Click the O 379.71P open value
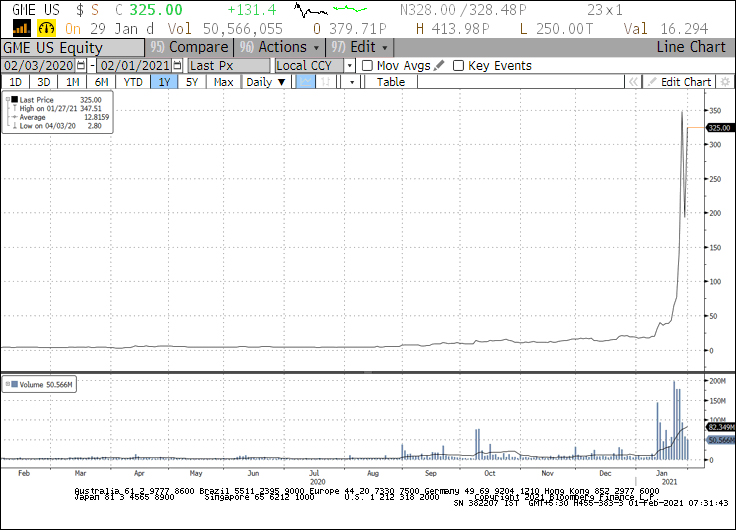 point(350,29)
